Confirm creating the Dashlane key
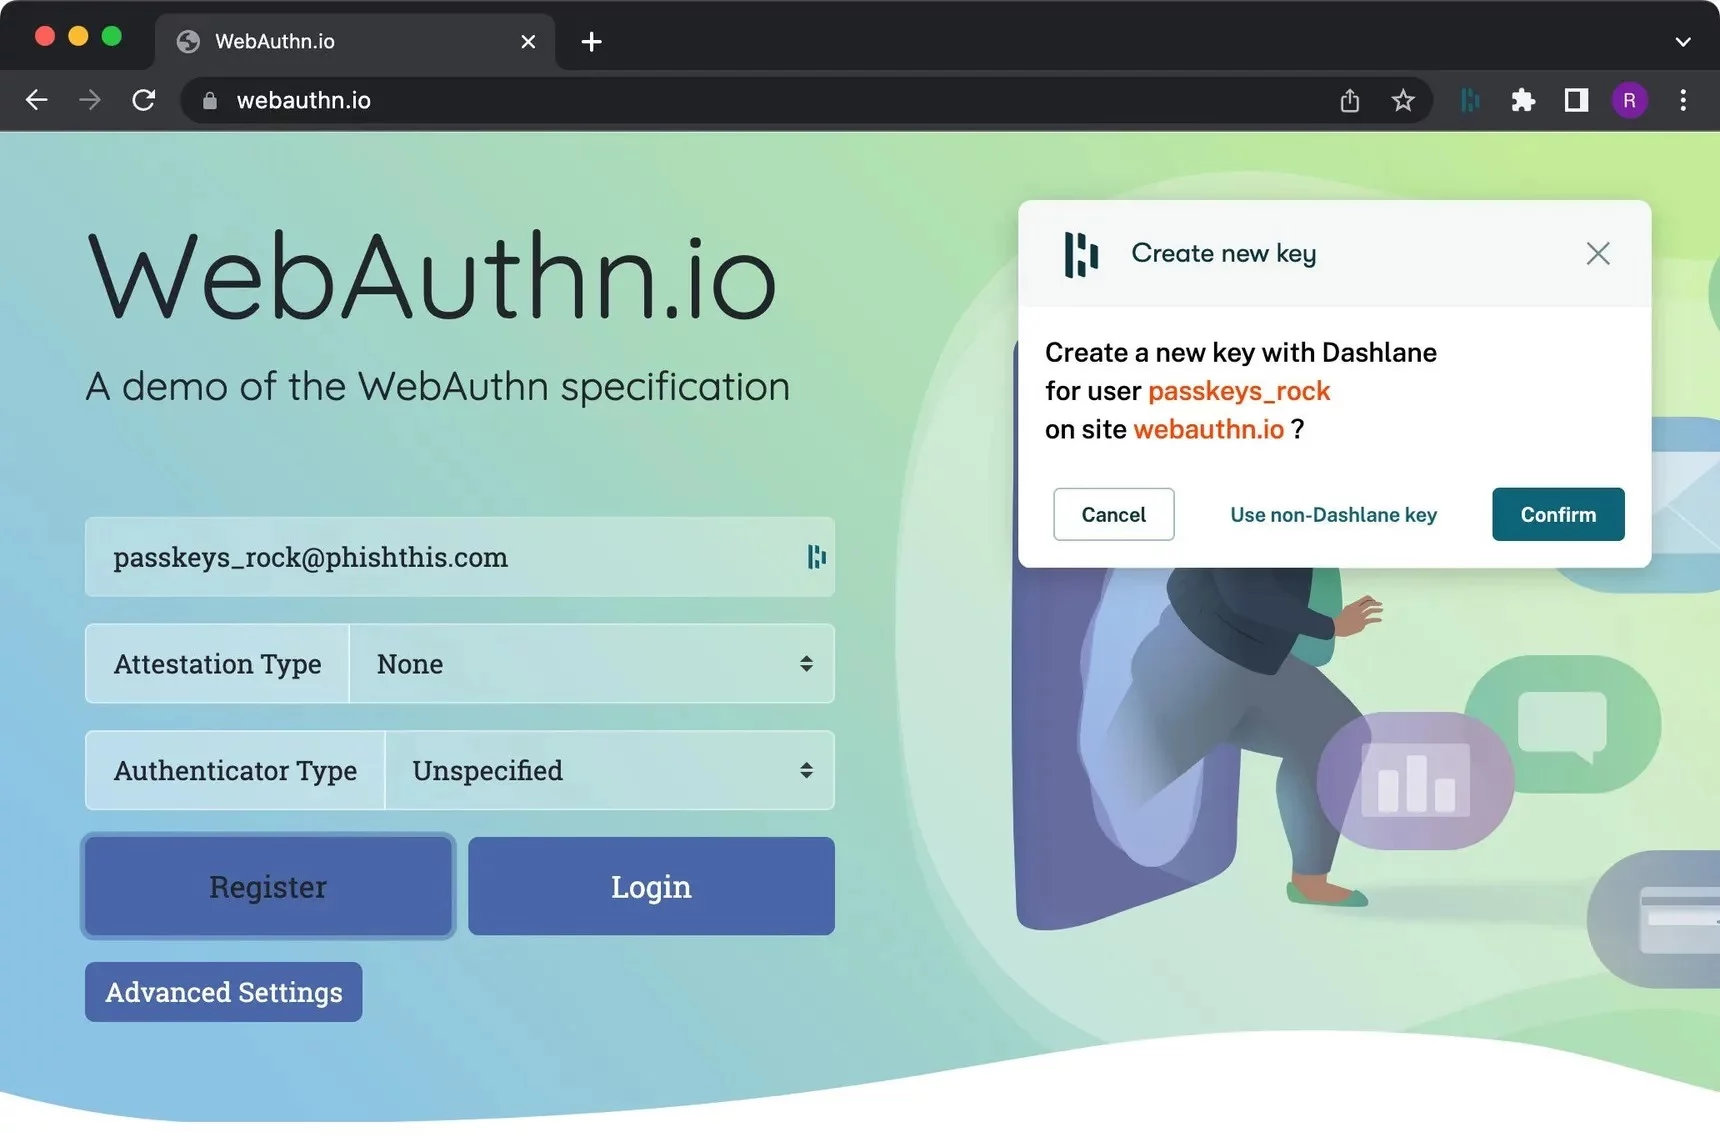 (1558, 514)
